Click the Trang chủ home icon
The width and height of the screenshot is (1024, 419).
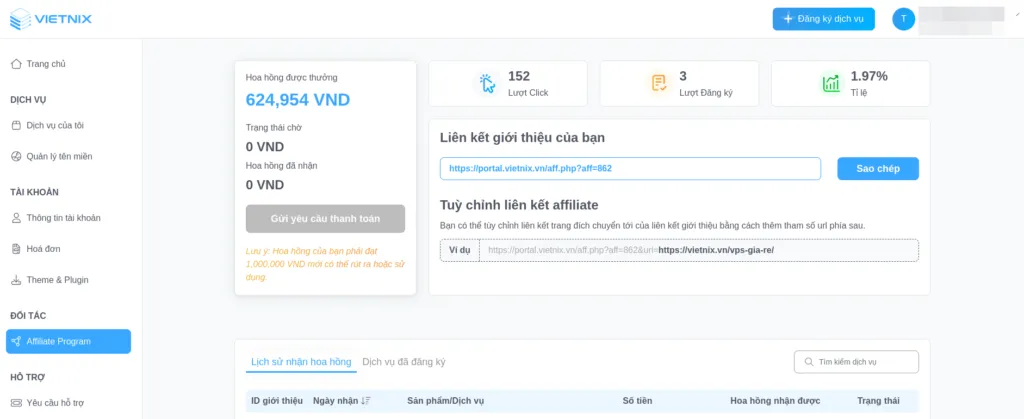pos(16,64)
